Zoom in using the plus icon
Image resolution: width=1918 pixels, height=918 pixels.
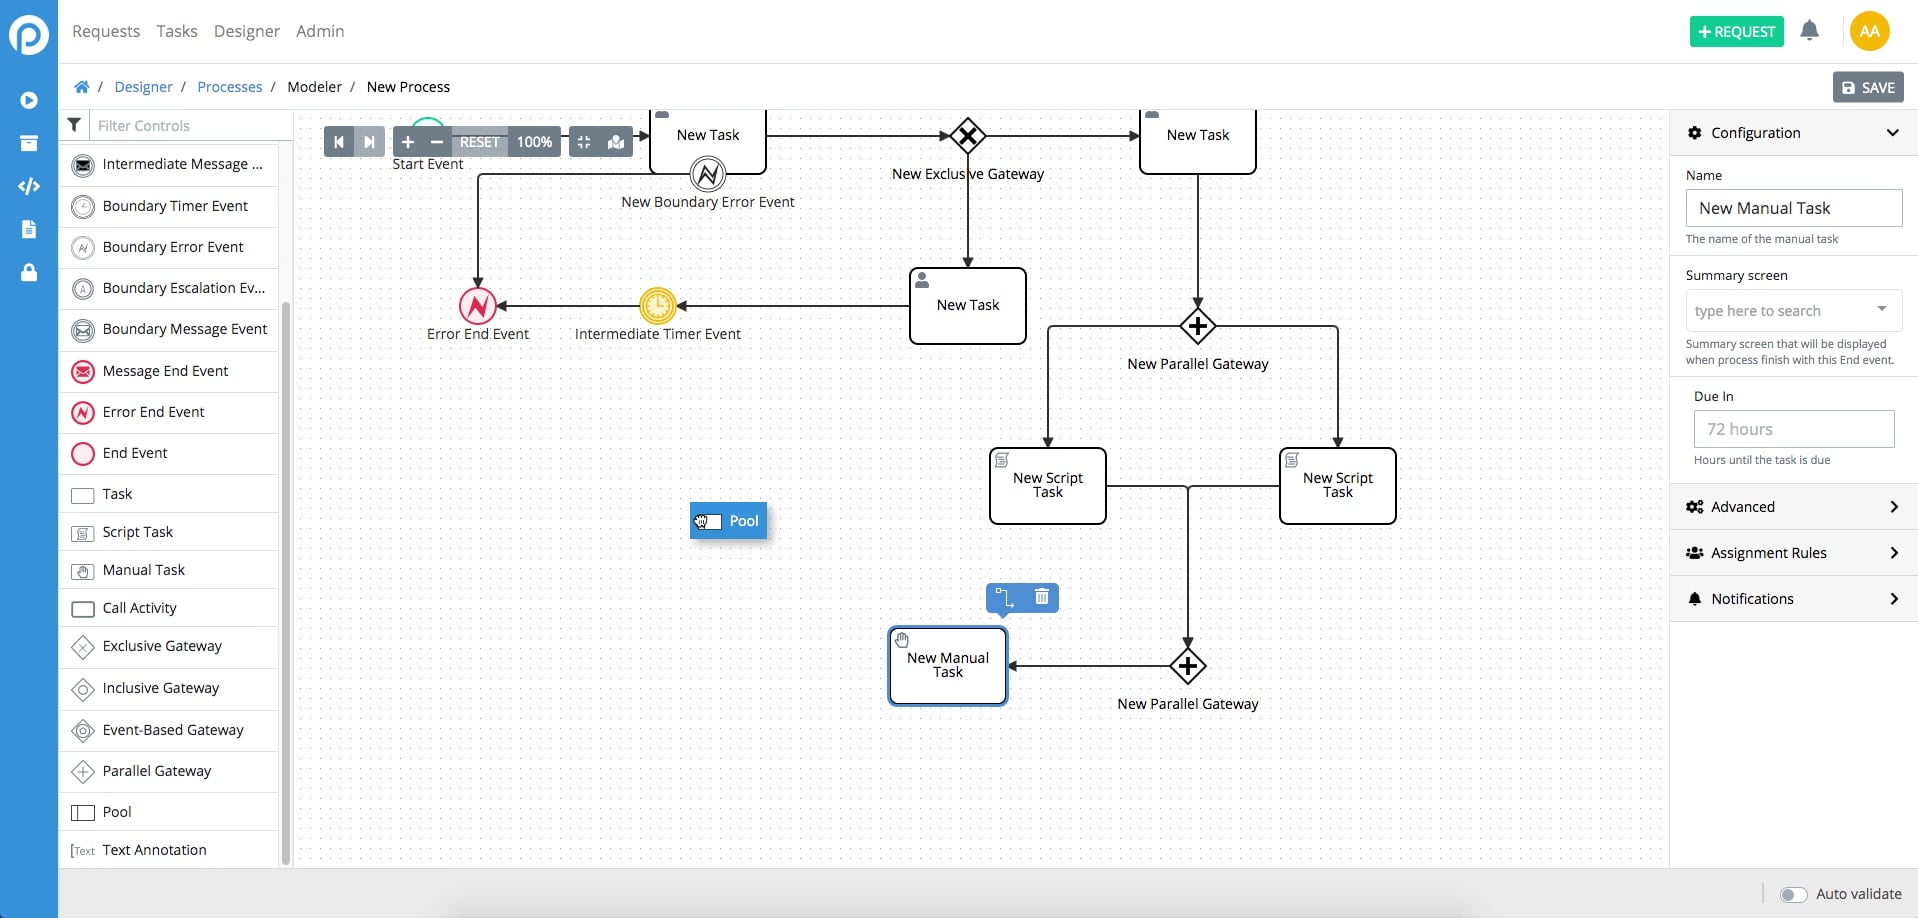(x=408, y=142)
